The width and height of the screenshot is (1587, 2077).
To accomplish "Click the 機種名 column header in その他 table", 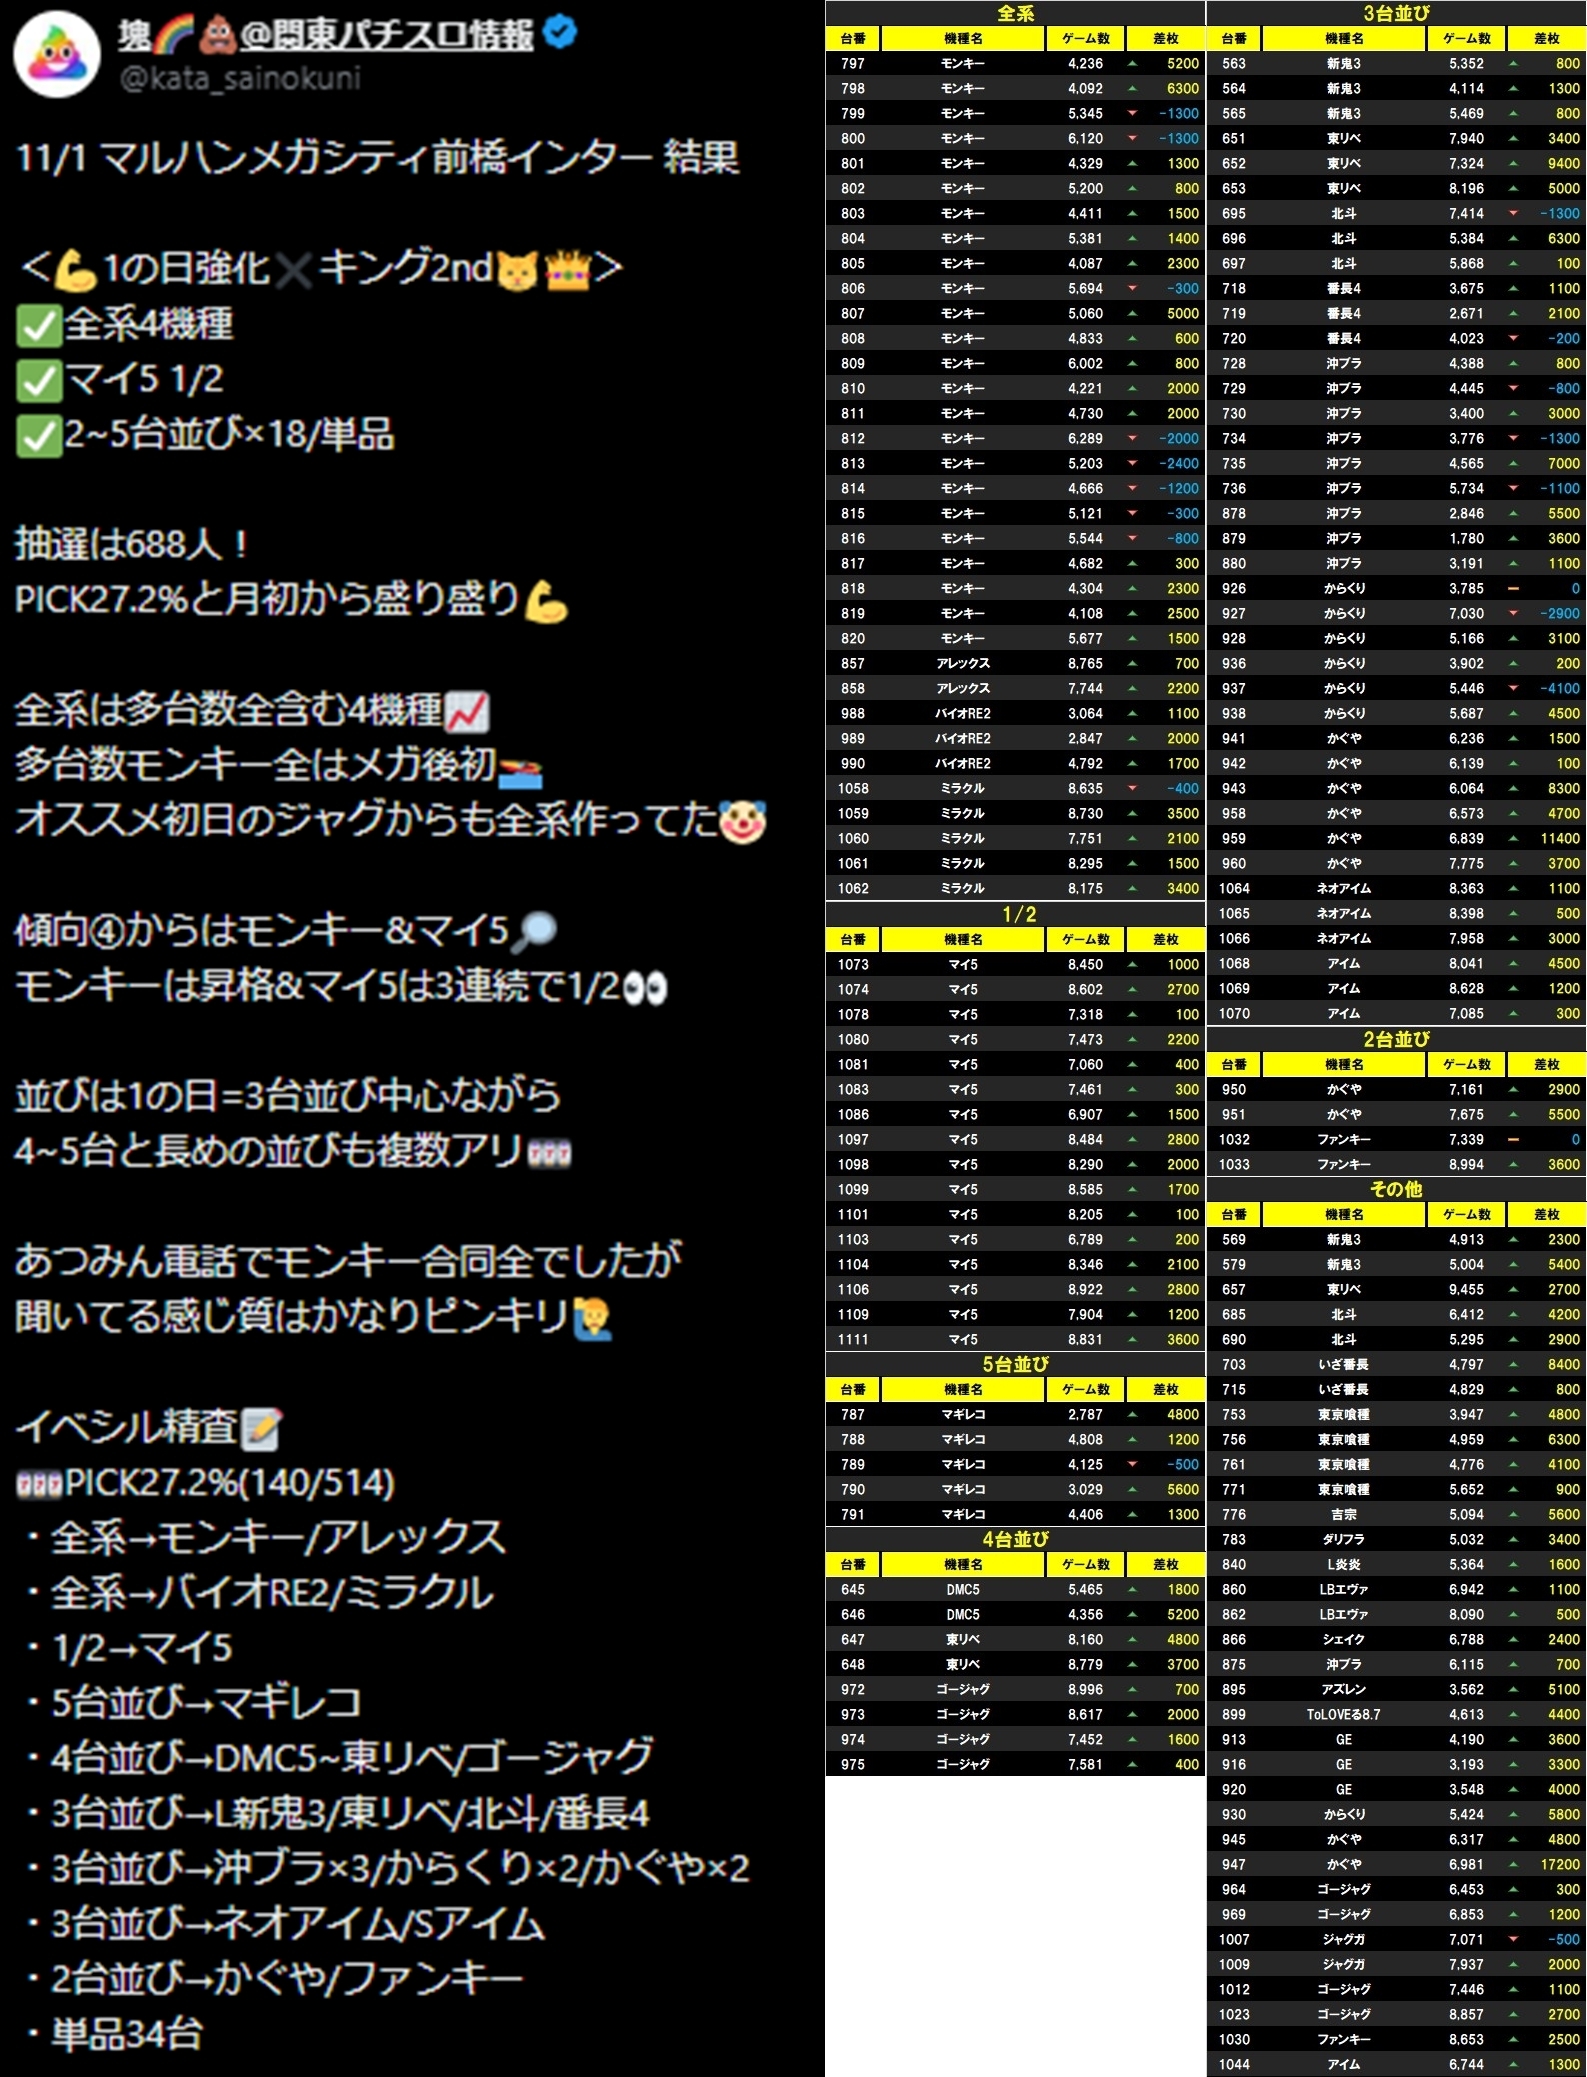I will [x=1343, y=1214].
